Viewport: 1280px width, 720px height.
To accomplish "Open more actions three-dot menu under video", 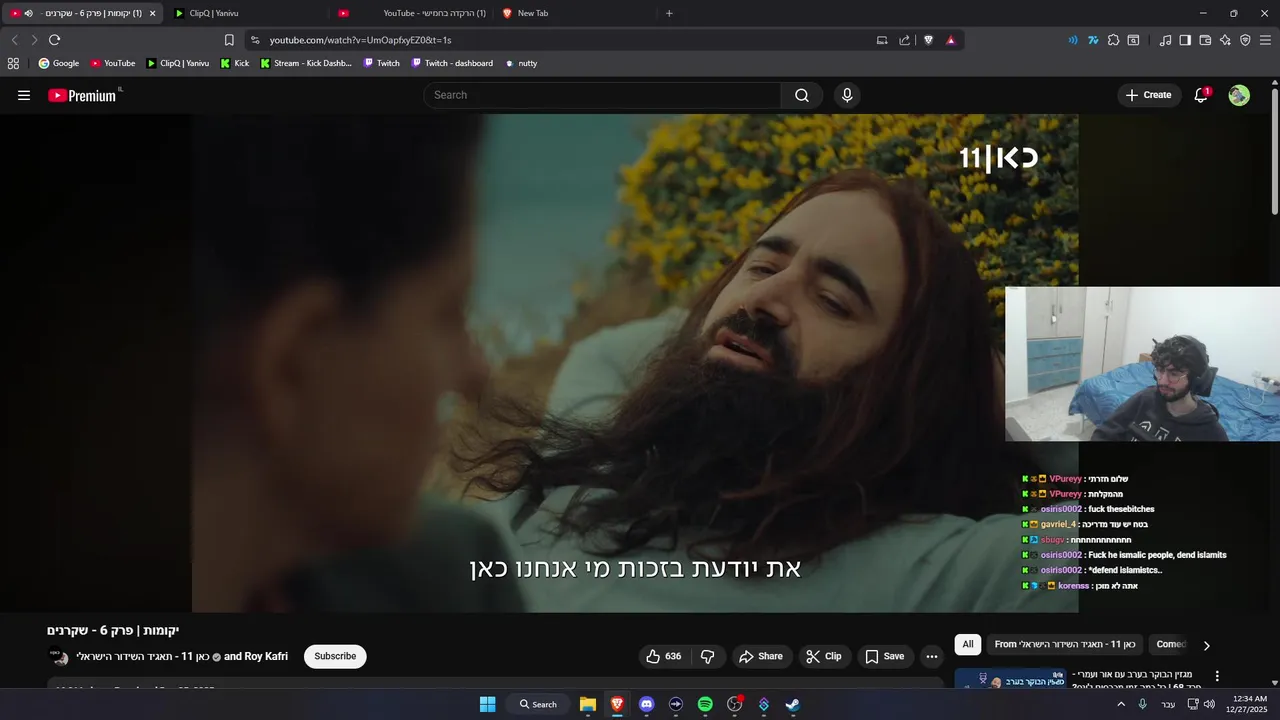I will (932, 656).
